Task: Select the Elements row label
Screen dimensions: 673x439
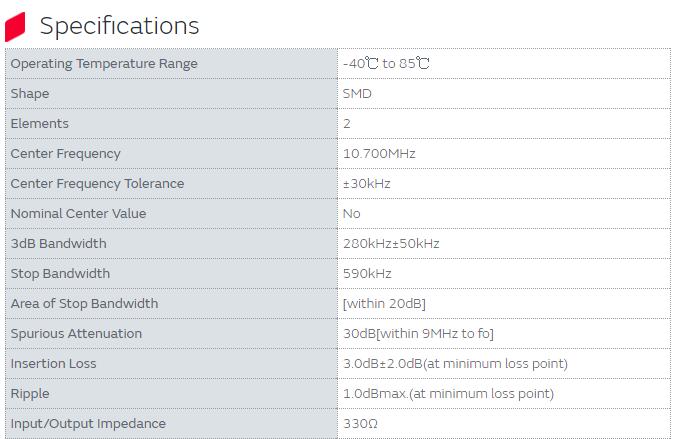Action: (39, 124)
